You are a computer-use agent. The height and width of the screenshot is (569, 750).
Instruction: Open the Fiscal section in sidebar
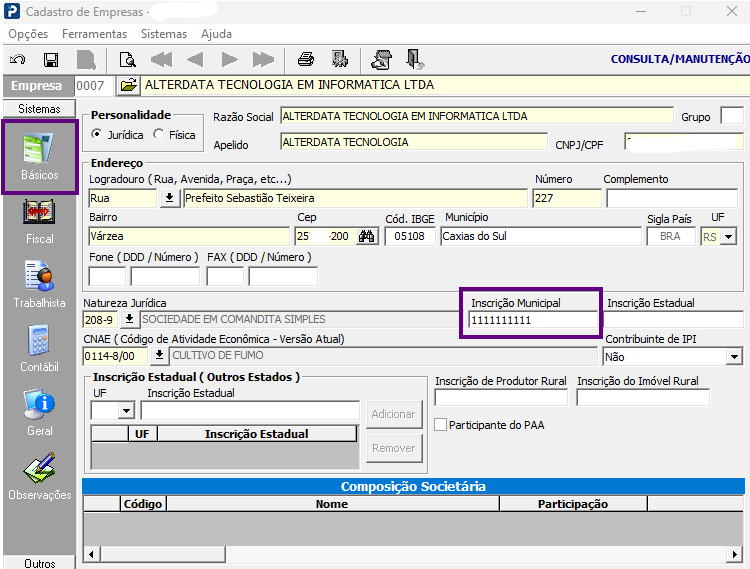click(40, 222)
